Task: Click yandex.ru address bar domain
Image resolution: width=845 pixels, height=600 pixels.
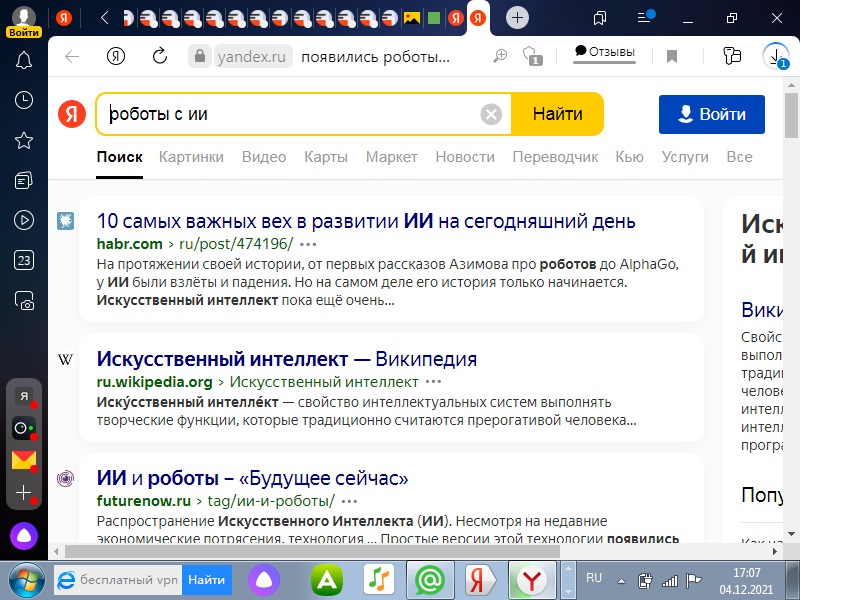Action: [x=252, y=57]
